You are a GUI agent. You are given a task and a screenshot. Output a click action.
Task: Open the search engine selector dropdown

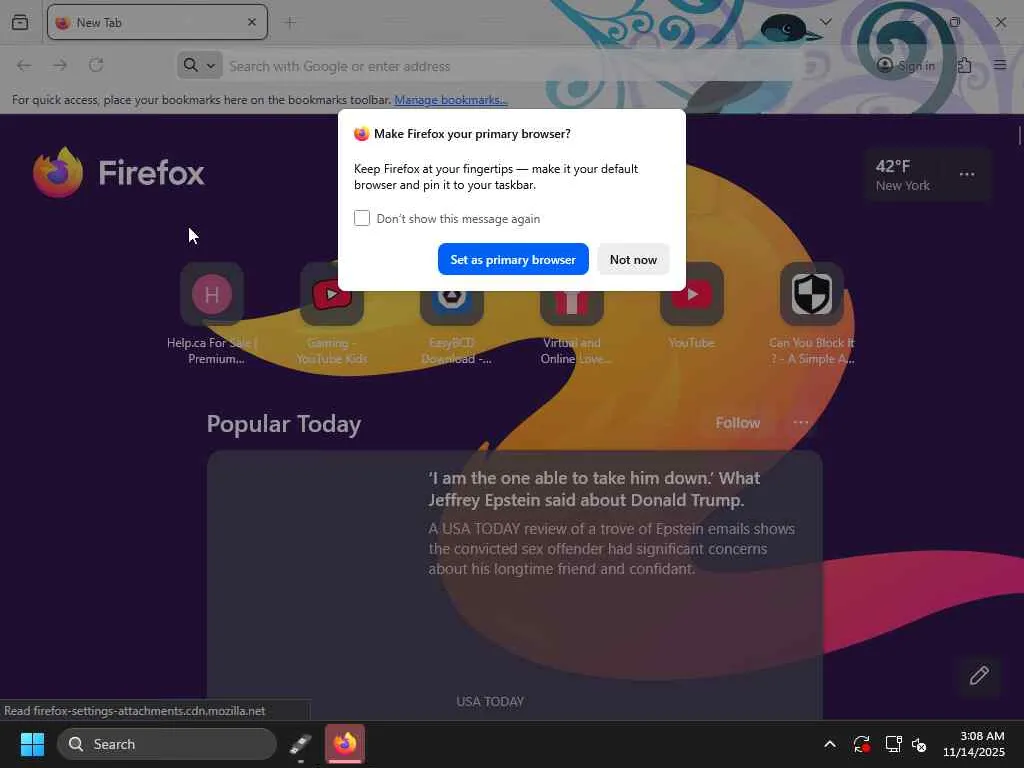199,65
